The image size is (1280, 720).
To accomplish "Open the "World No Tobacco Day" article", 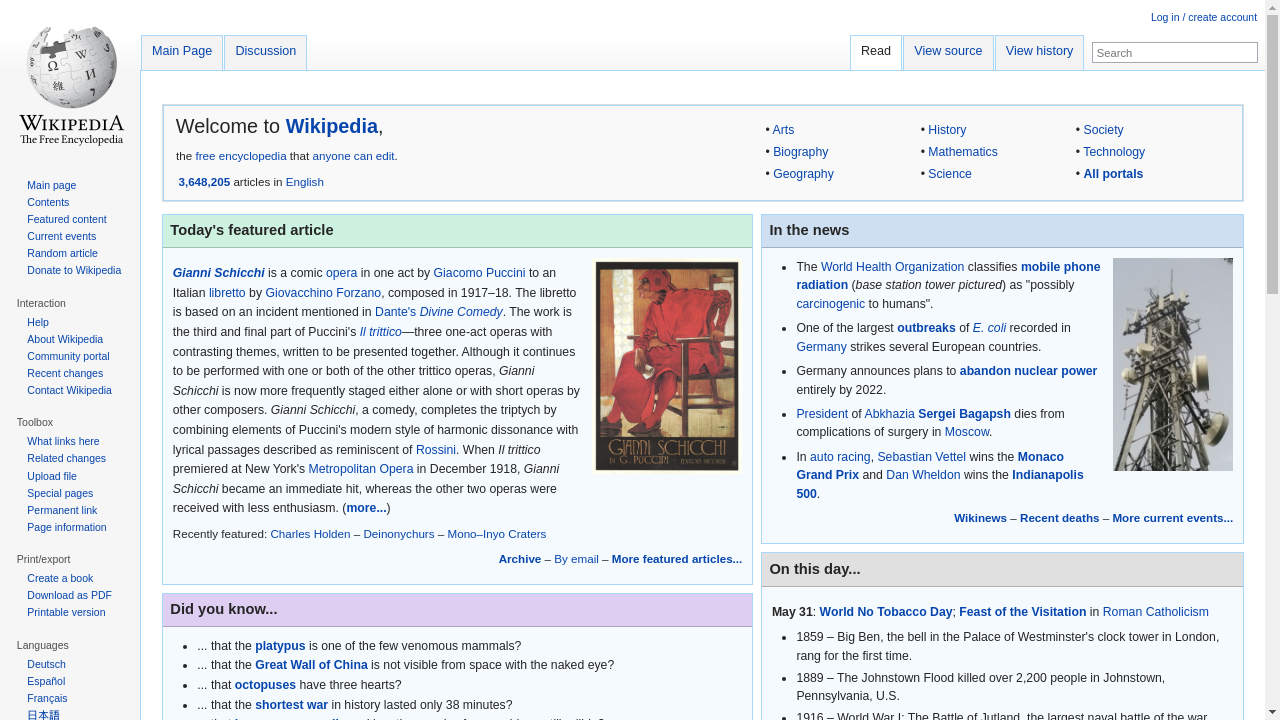I will click(886, 611).
